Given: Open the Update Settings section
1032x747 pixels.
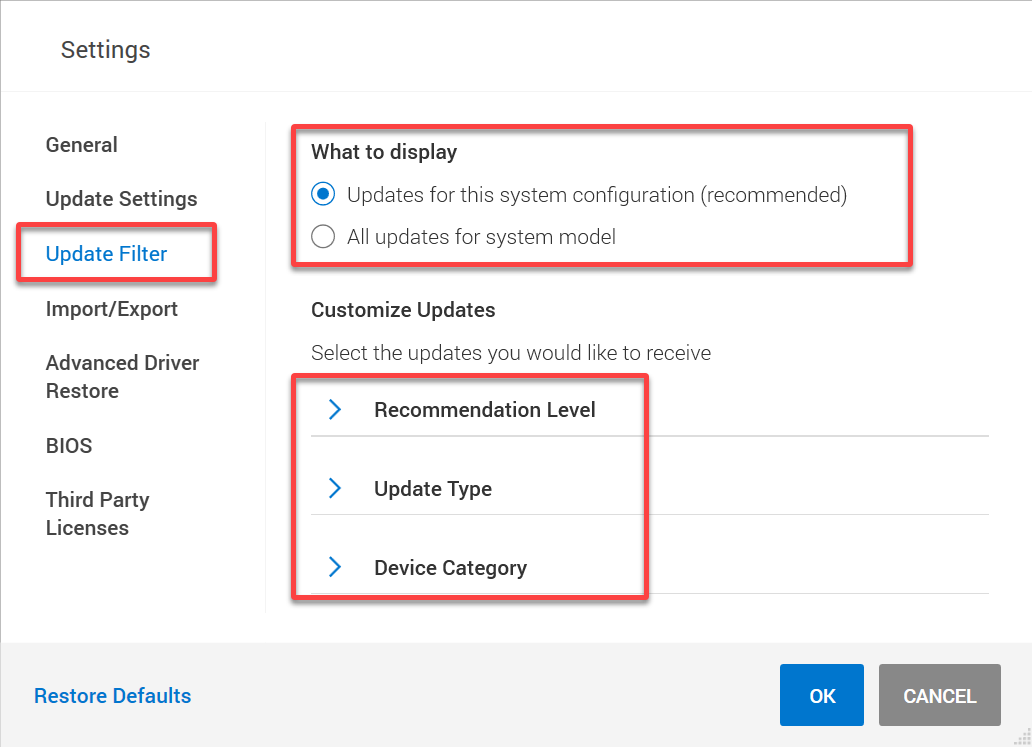Looking at the screenshot, I should click(x=121, y=198).
